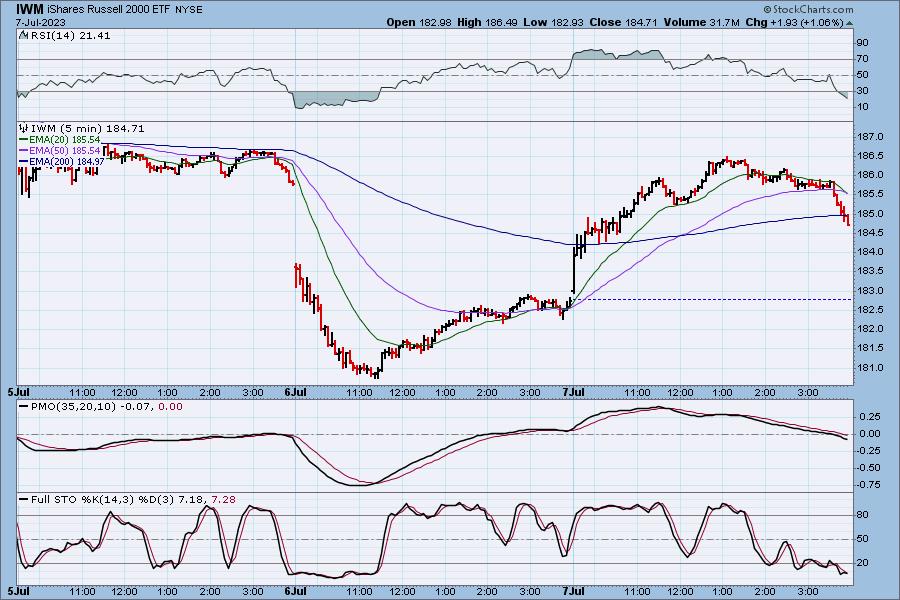Click the 186.5 price axis label
The height and width of the screenshot is (600, 900).
coord(872,156)
